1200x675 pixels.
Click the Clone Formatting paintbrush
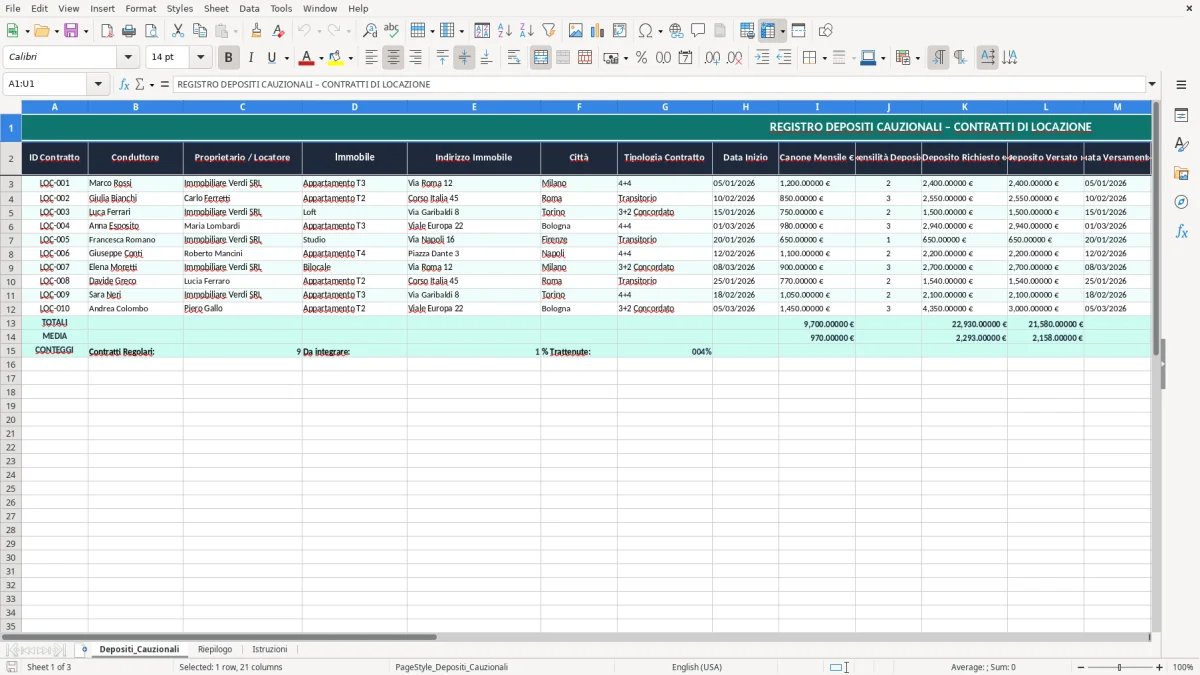[256, 31]
